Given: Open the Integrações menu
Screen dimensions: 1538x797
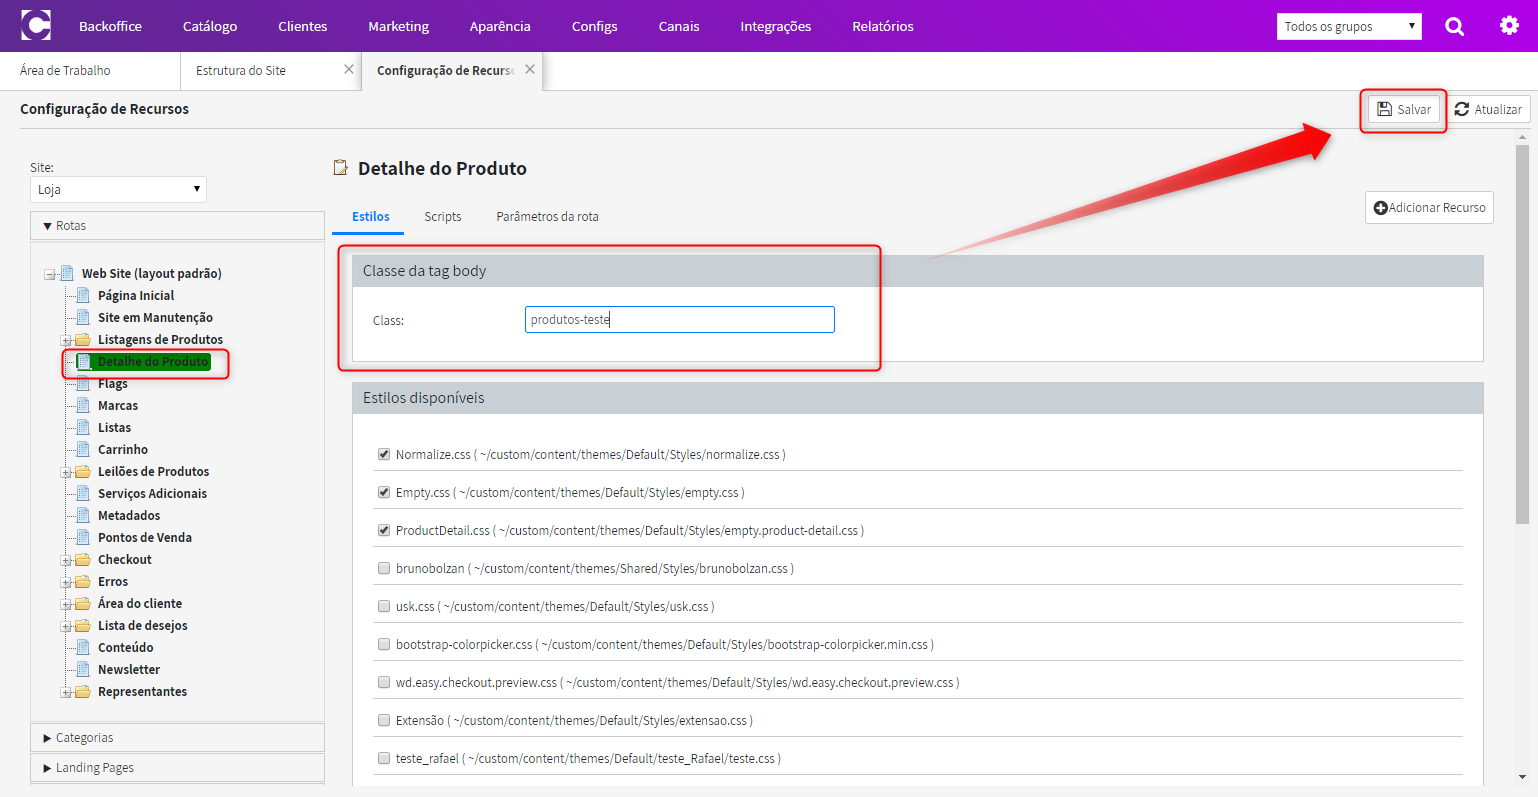Looking at the screenshot, I should [x=776, y=26].
